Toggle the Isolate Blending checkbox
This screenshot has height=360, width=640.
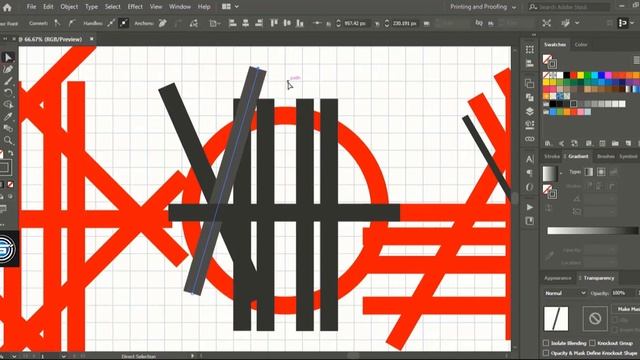[x=546, y=343]
